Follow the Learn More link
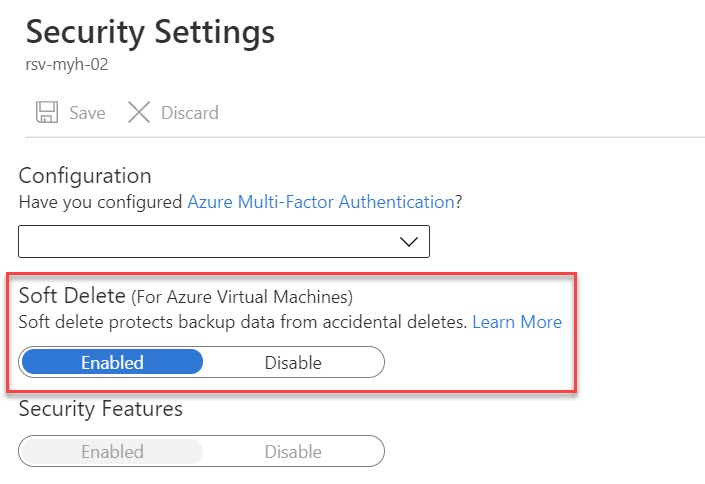The width and height of the screenshot is (705, 484). pyautogui.click(x=516, y=322)
